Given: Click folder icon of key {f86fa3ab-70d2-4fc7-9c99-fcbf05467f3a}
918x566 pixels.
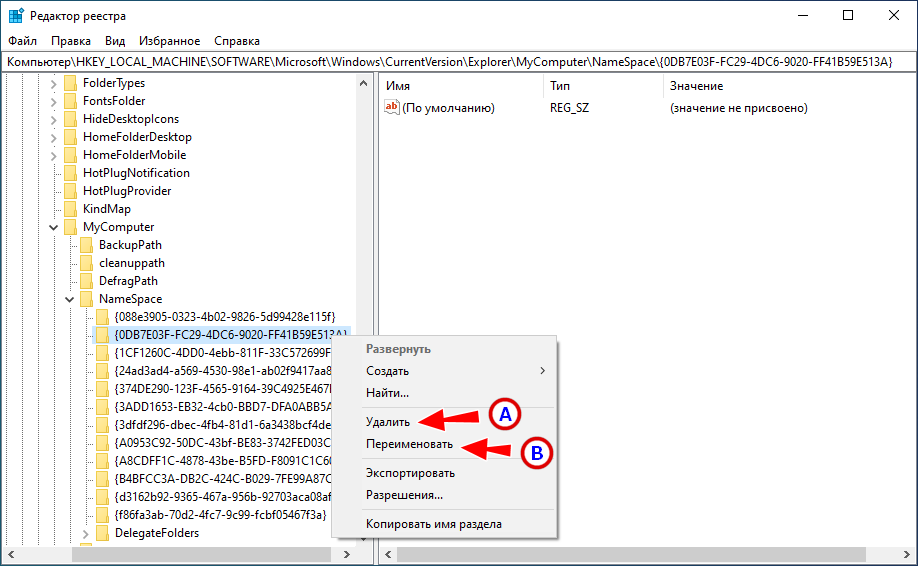Looking at the screenshot, I should (102, 515).
